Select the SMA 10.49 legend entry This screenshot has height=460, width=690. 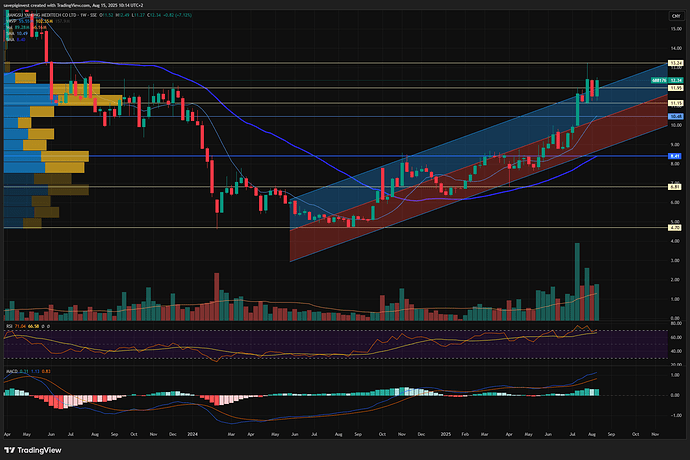(x=17, y=33)
